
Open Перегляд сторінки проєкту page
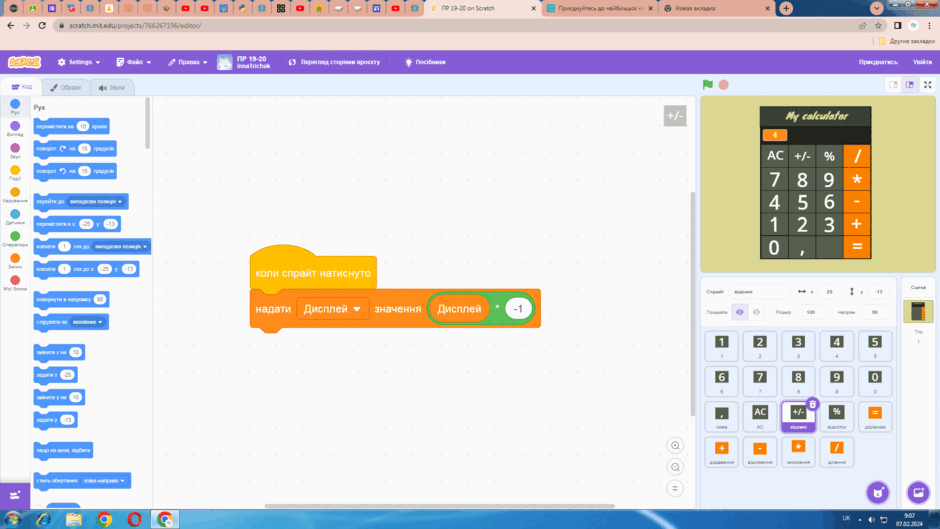[x=335, y=62]
